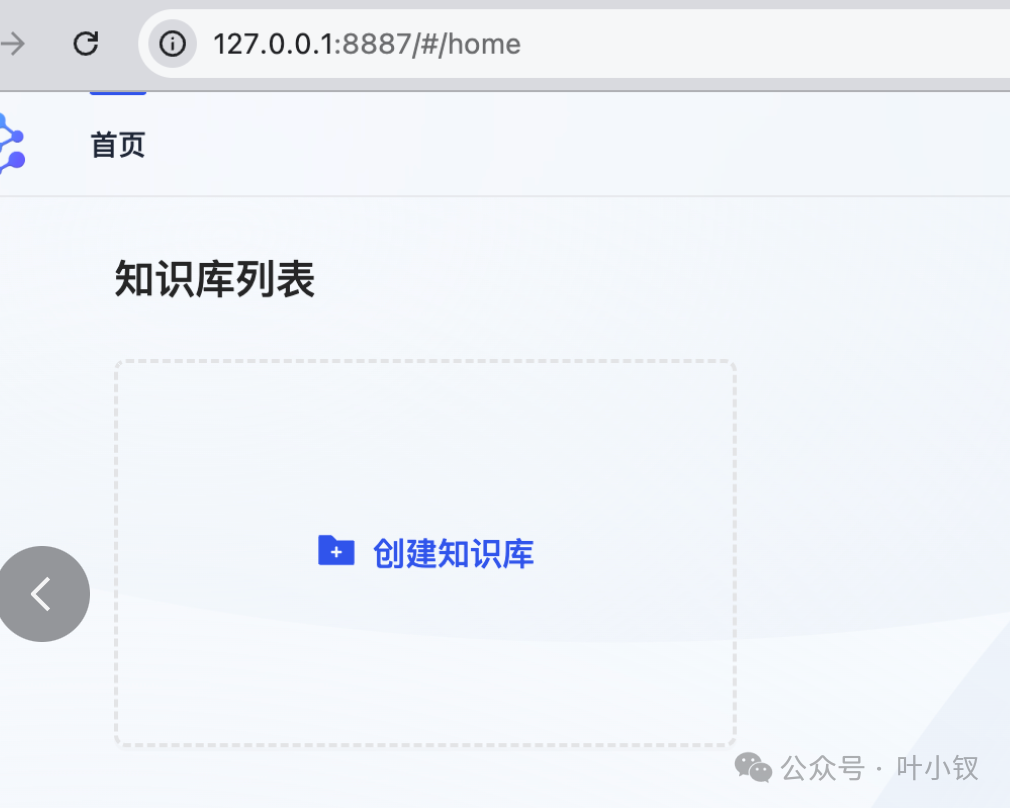Click the plus sign inside the folder icon

pos(336,553)
